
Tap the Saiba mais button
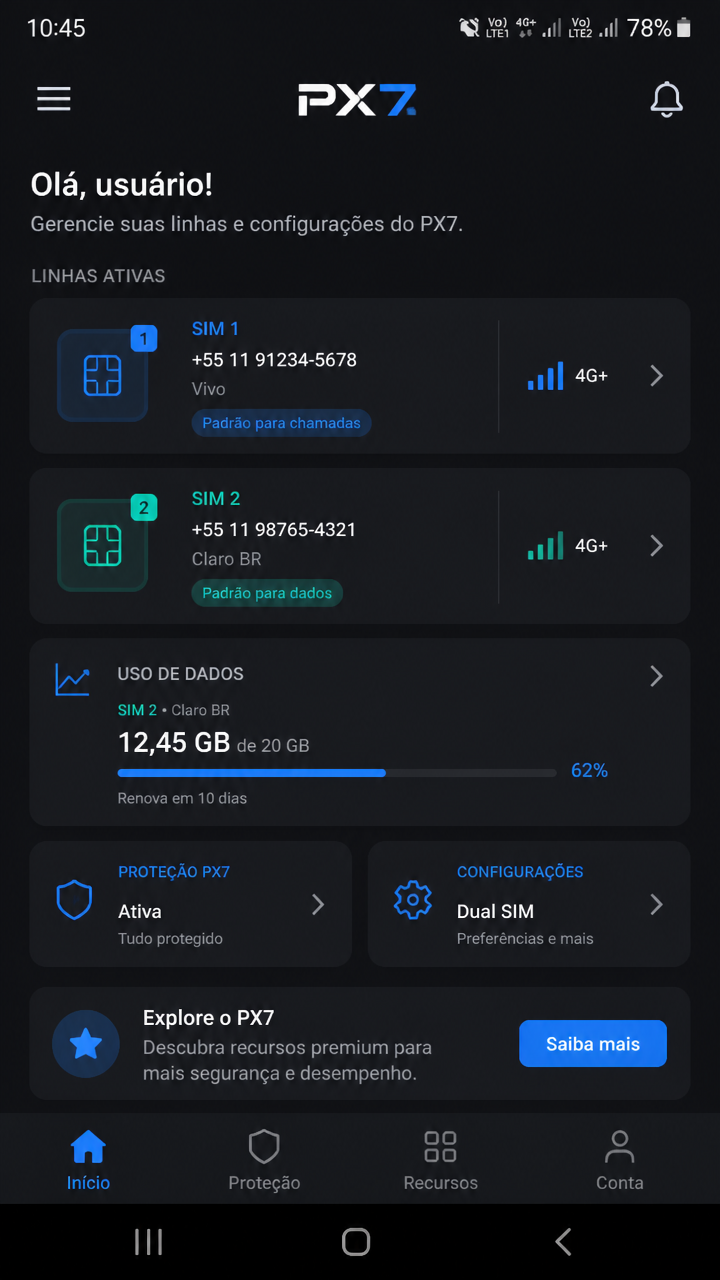(593, 1044)
